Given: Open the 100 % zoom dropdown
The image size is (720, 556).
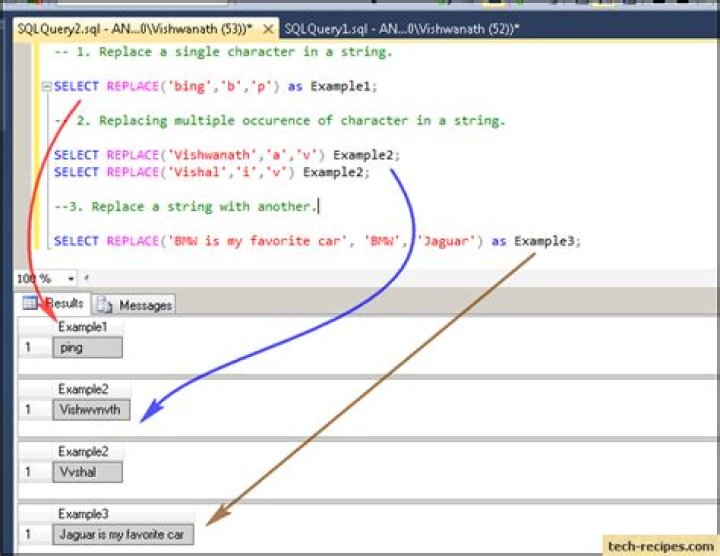Looking at the screenshot, I should click(71, 278).
